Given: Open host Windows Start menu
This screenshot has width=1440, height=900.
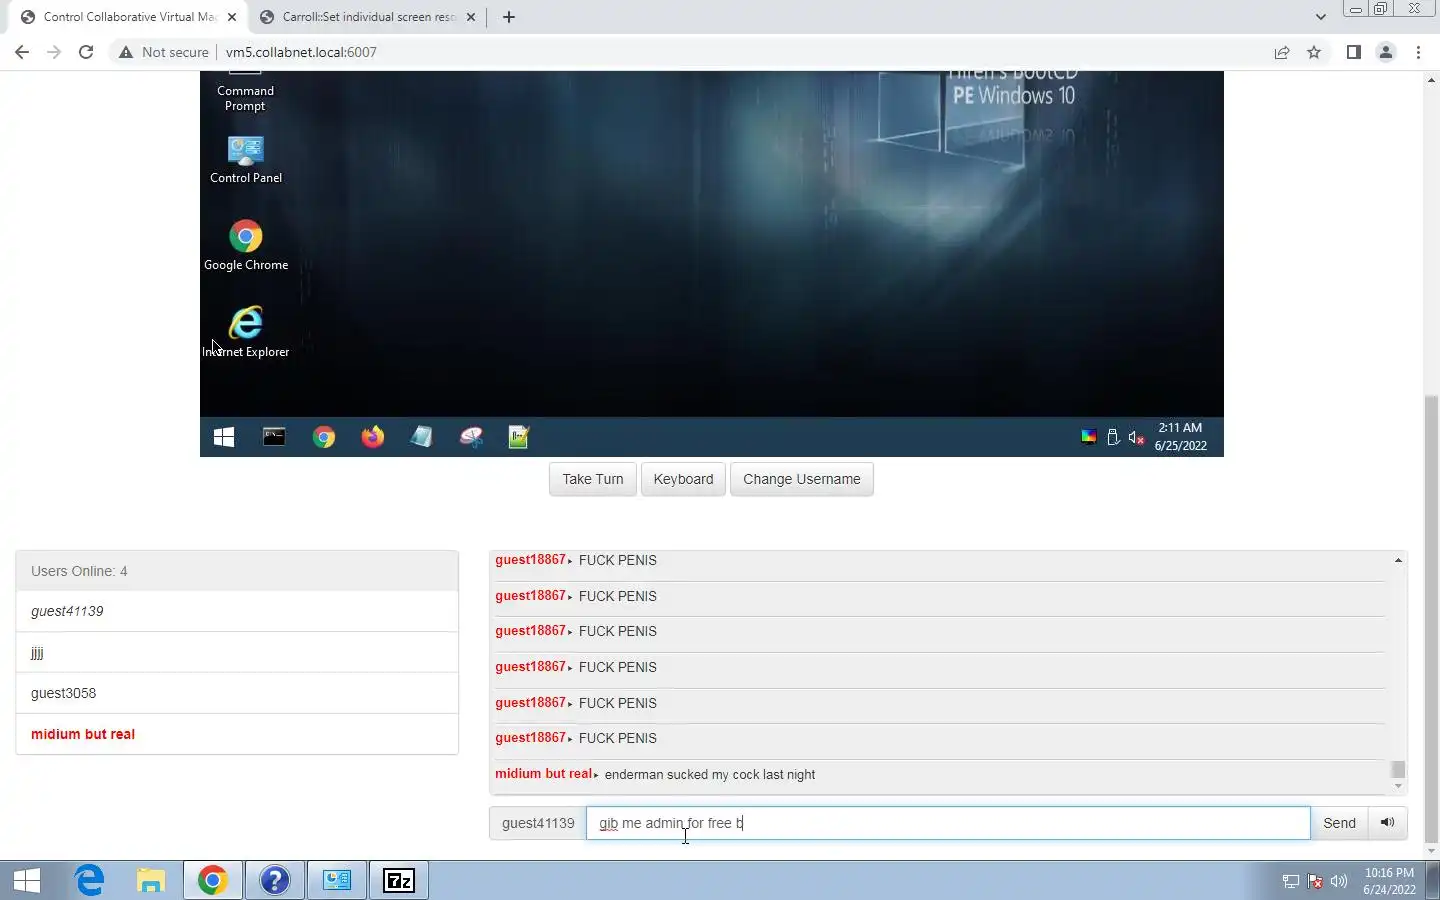Looking at the screenshot, I should pos(28,880).
